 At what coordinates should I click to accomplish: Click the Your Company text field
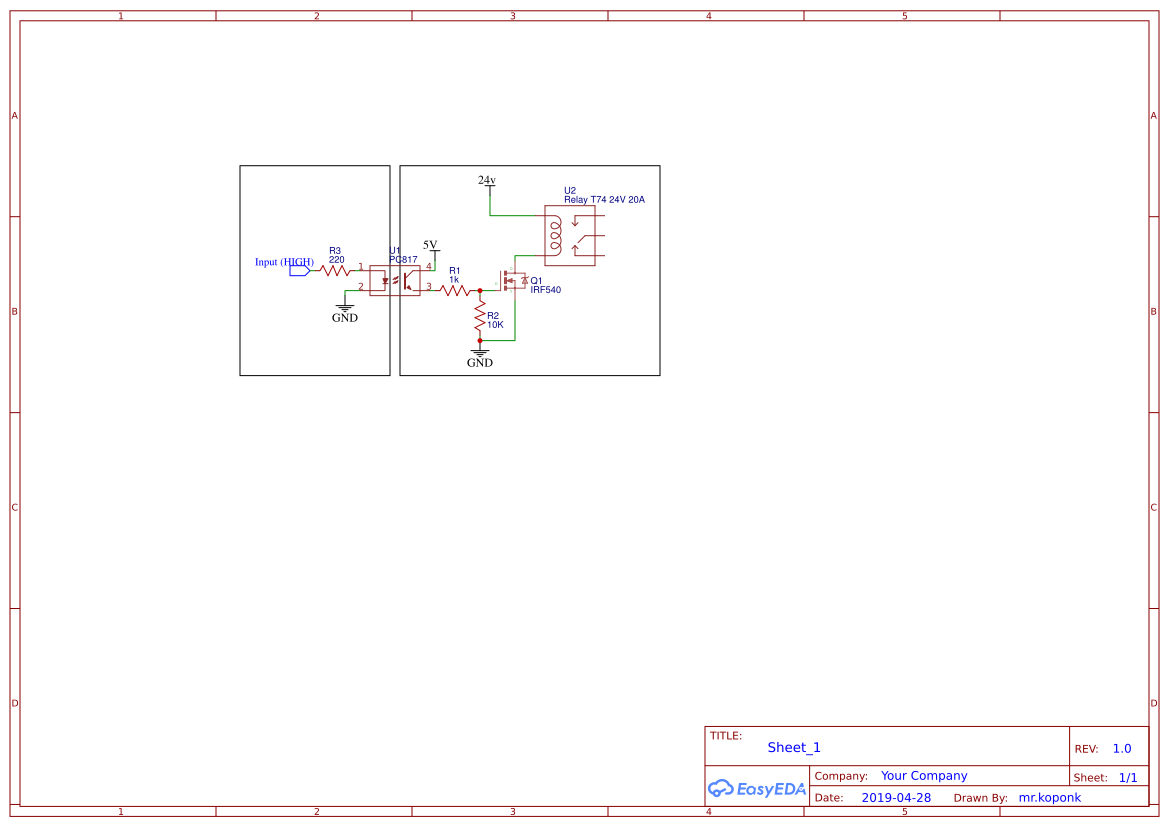pyautogui.click(x=924, y=775)
